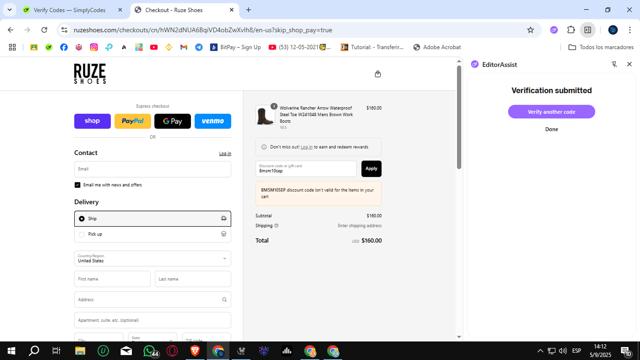Toggle the browser side panel icon
640x360 pixels.
click(588, 30)
